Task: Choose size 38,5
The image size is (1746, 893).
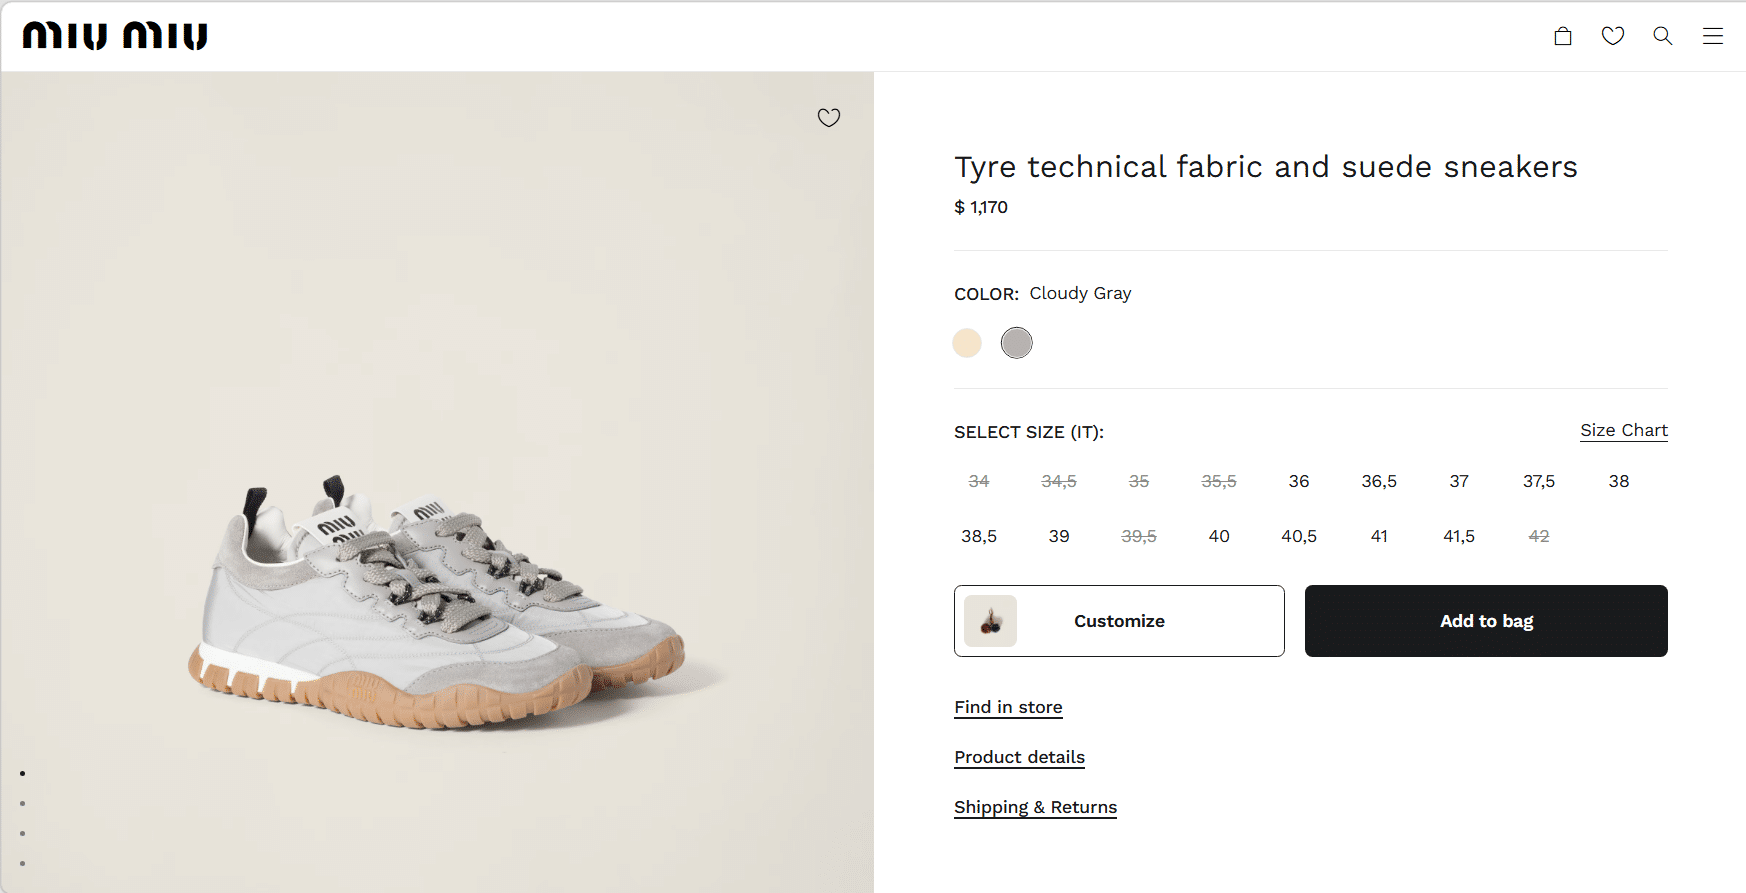Action: click(x=979, y=537)
